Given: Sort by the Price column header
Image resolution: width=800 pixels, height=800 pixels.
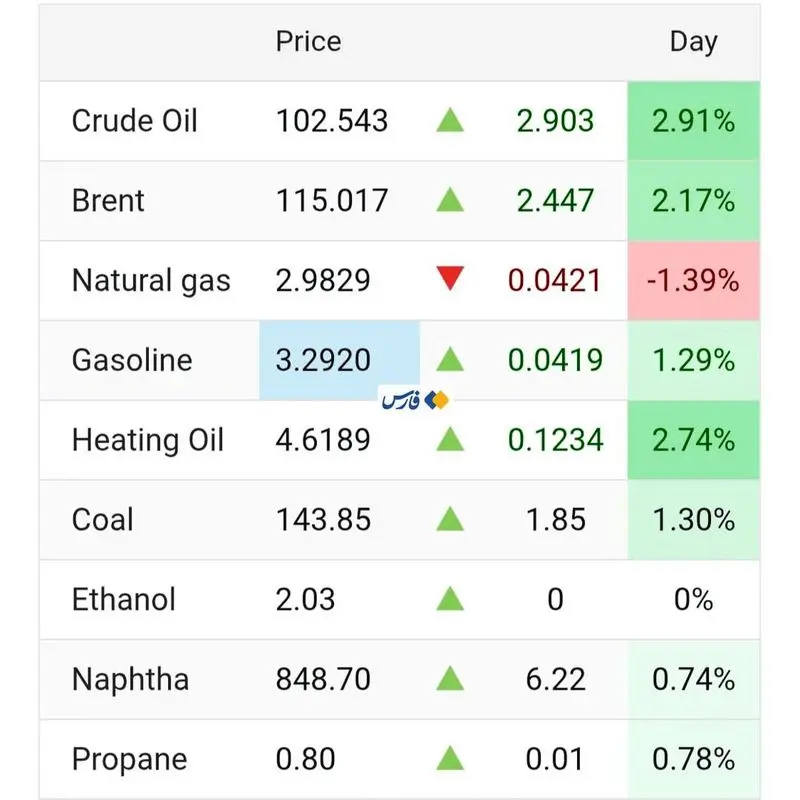Looking at the screenshot, I should (308, 41).
